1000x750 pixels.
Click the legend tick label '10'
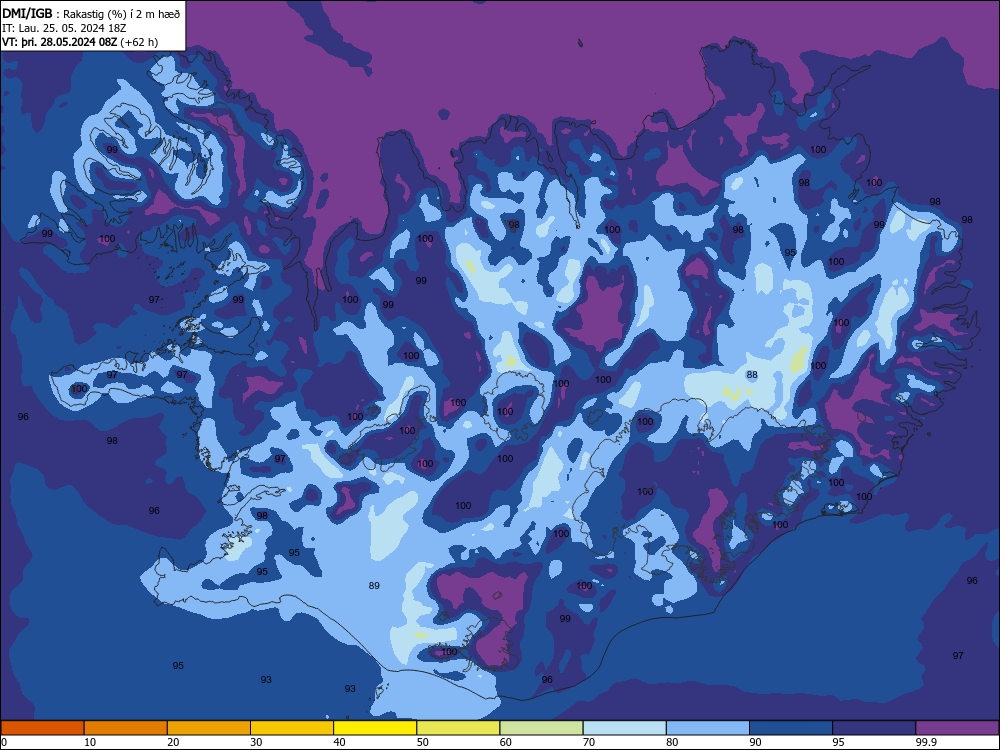coord(90,742)
